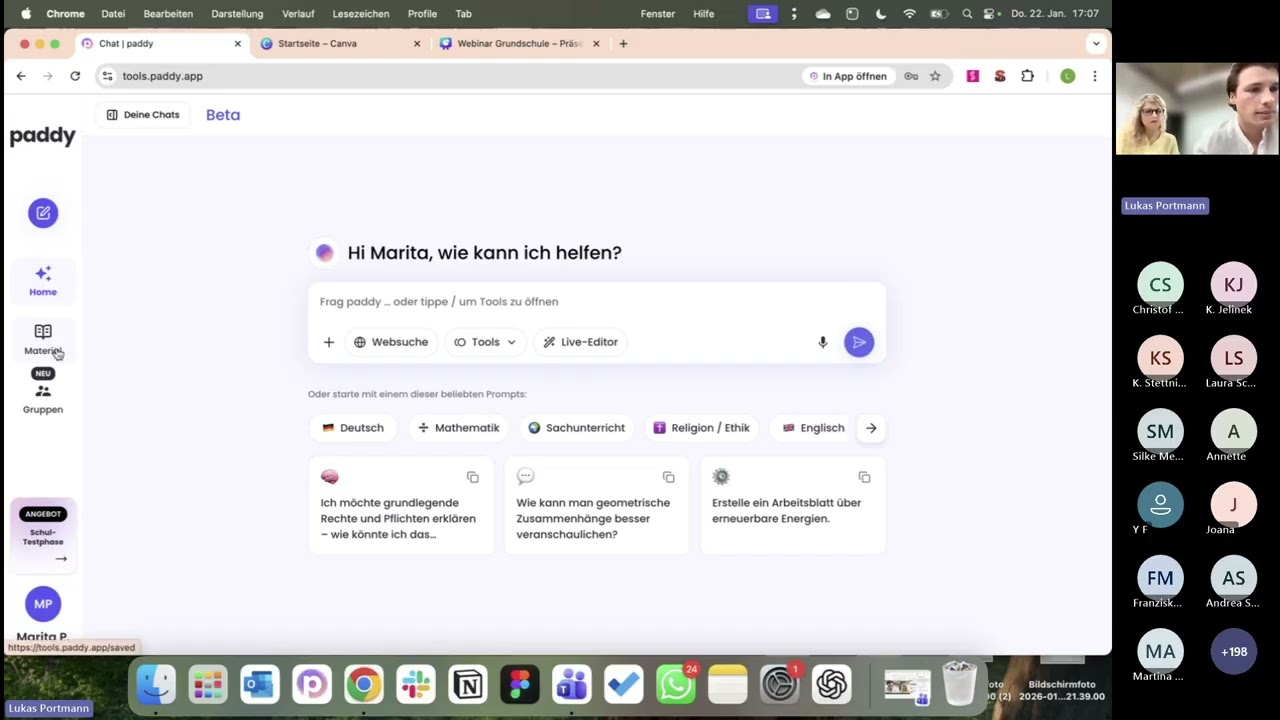1280x720 pixels.
Task: Select the Sachunterricht prompt category
Action: point(576,428)
